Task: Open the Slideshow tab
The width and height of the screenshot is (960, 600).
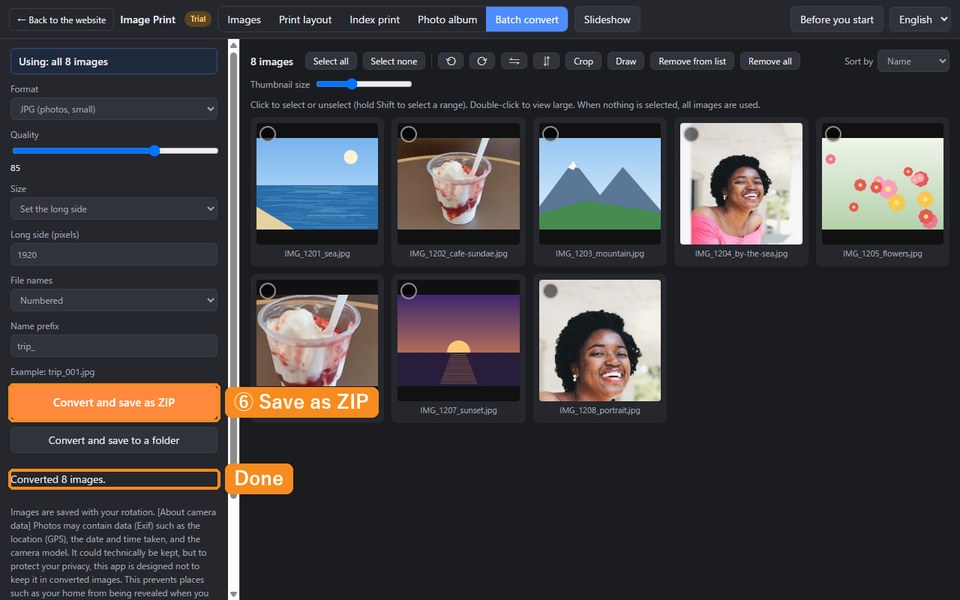Action: tap(607, 20)
